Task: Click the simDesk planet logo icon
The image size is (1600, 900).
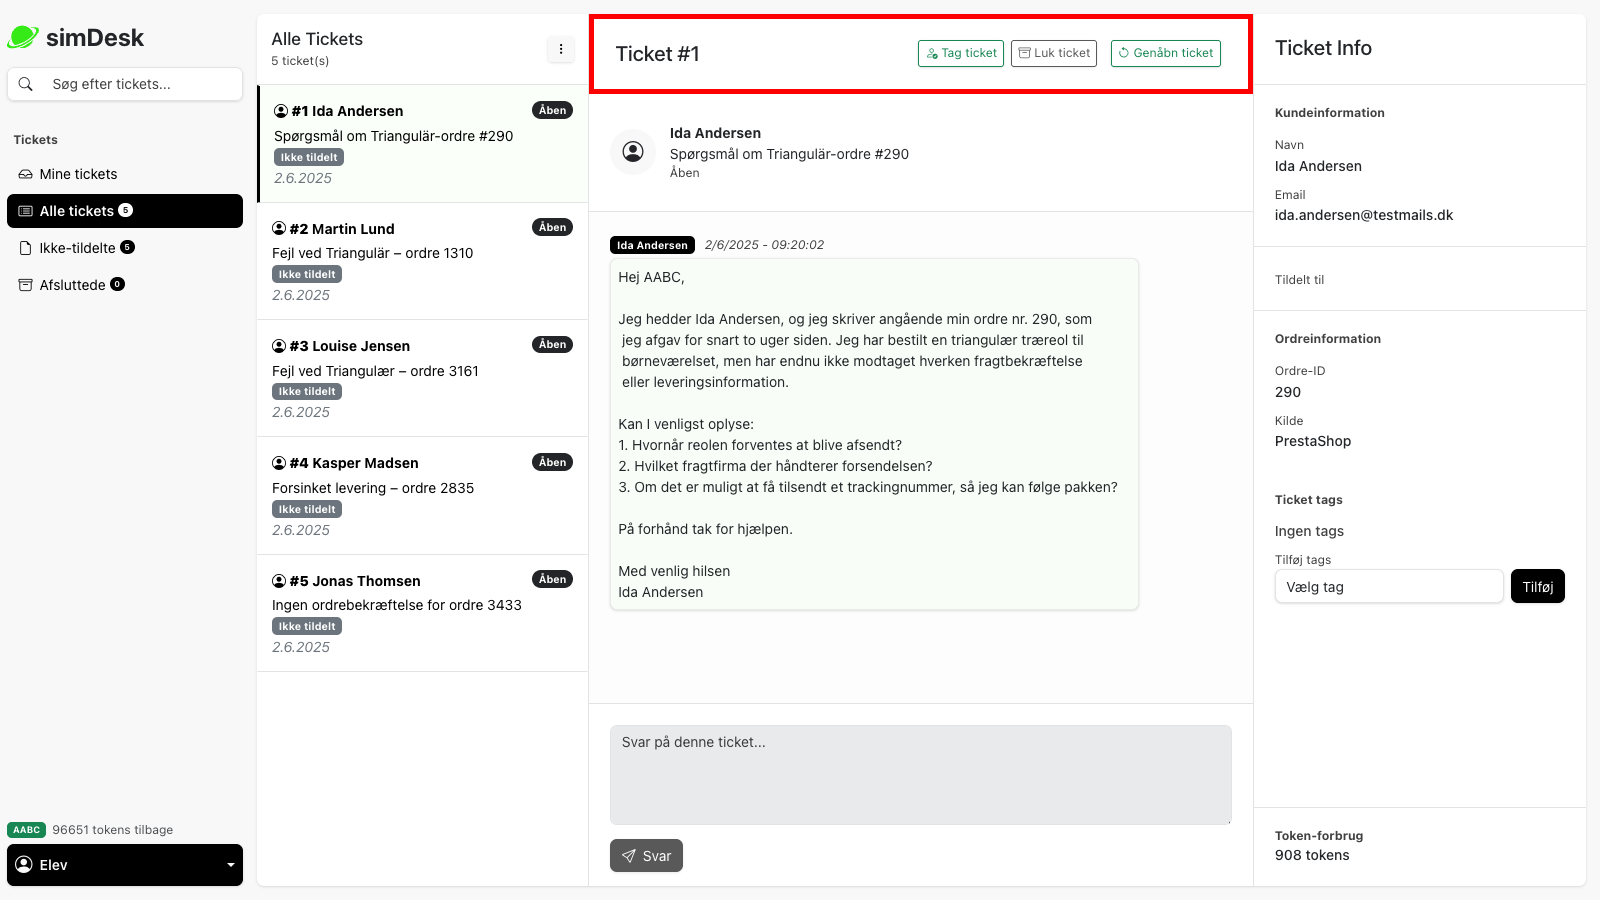Action: pos(22,36)
